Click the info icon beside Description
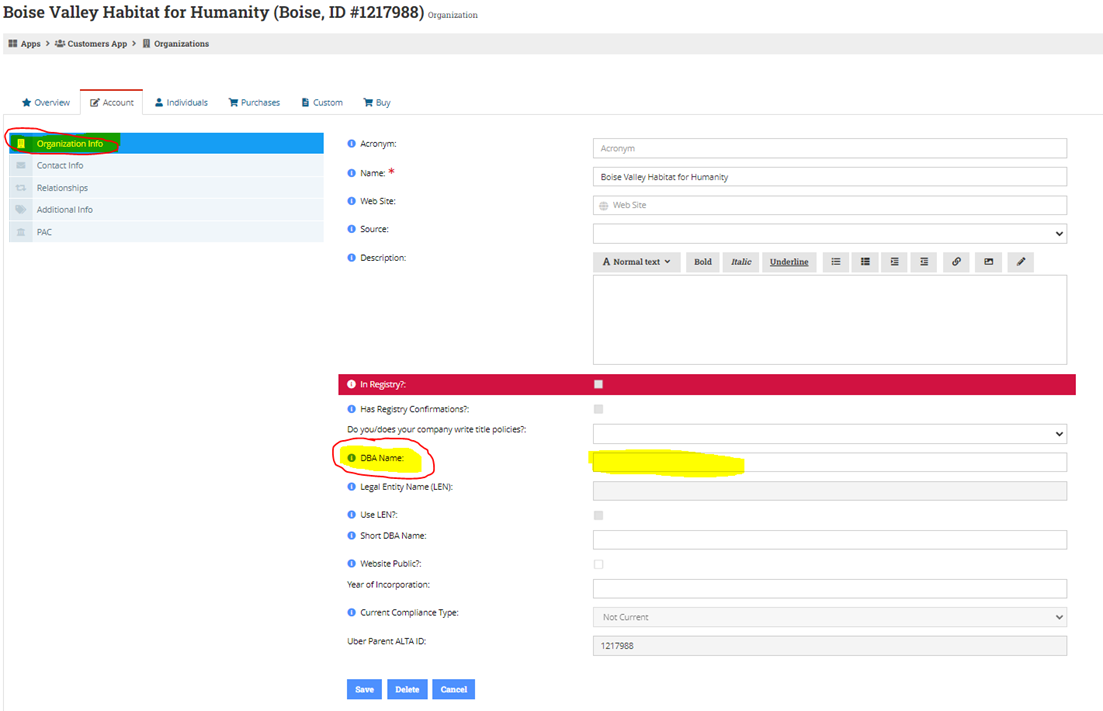Screen dimensions: 1103x711 pyautogui.click(x=351, y=258)
